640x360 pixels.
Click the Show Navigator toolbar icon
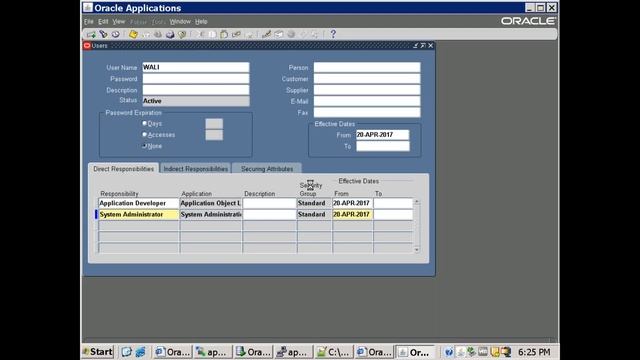click(x=116, y=34)
